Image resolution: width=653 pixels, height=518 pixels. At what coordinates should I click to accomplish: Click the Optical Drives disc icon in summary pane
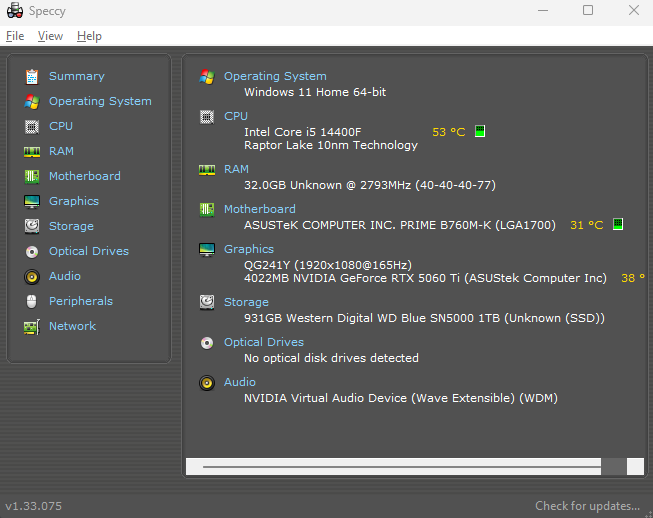point(207,343)
